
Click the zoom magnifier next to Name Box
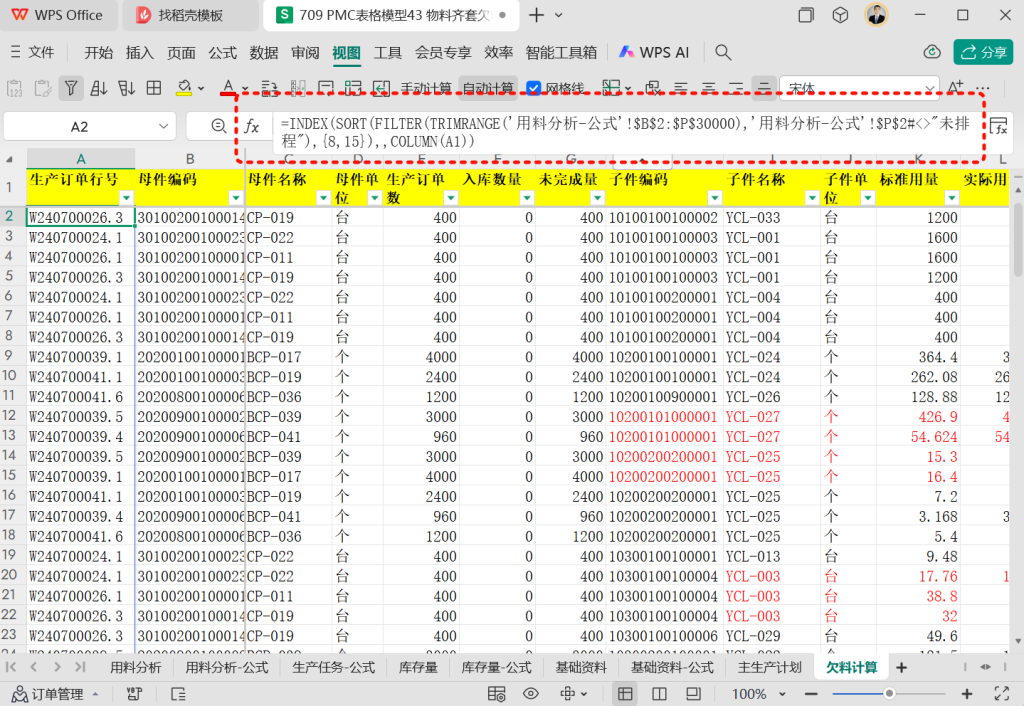(x=219, y=126)
